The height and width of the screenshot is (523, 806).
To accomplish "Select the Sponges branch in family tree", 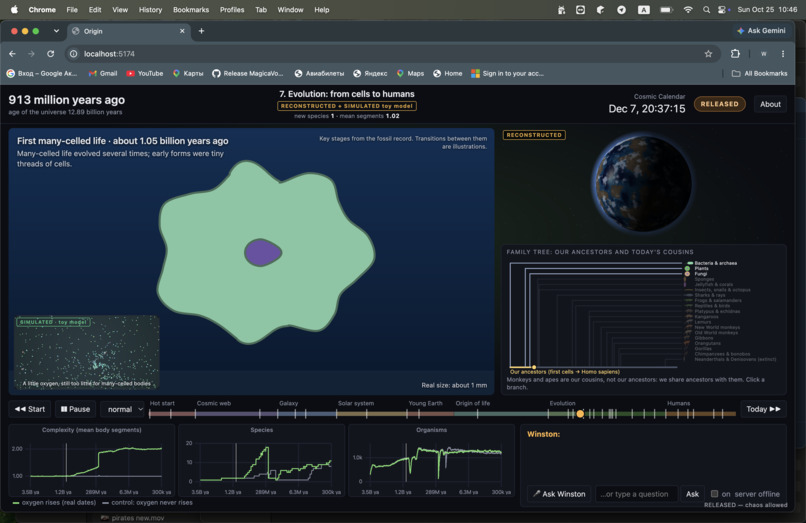I will pyautogui.click(x=704, y=279).
